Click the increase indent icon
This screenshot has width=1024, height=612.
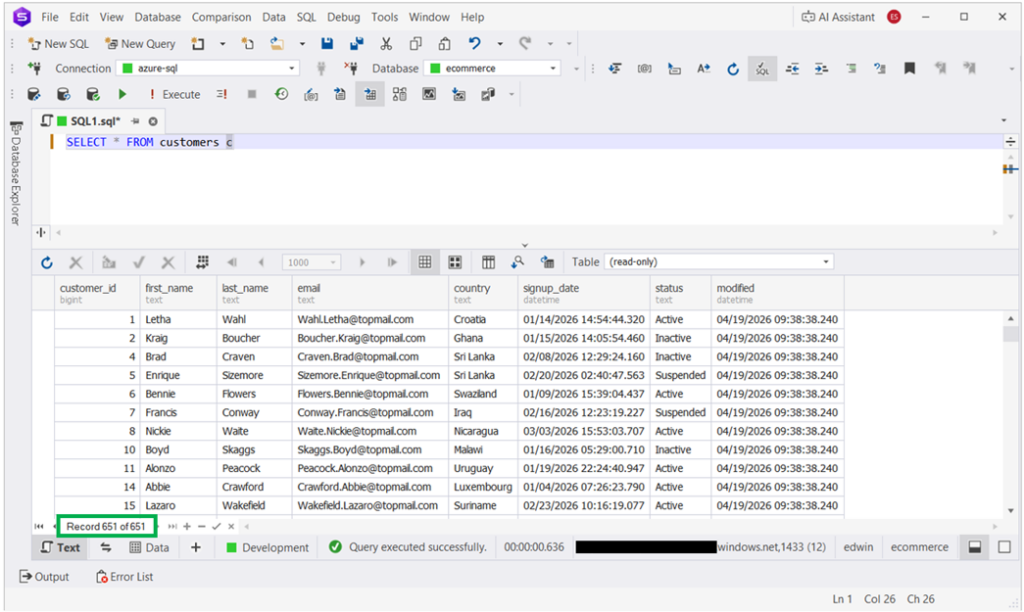pyautogui.click(x=822, y=69)
